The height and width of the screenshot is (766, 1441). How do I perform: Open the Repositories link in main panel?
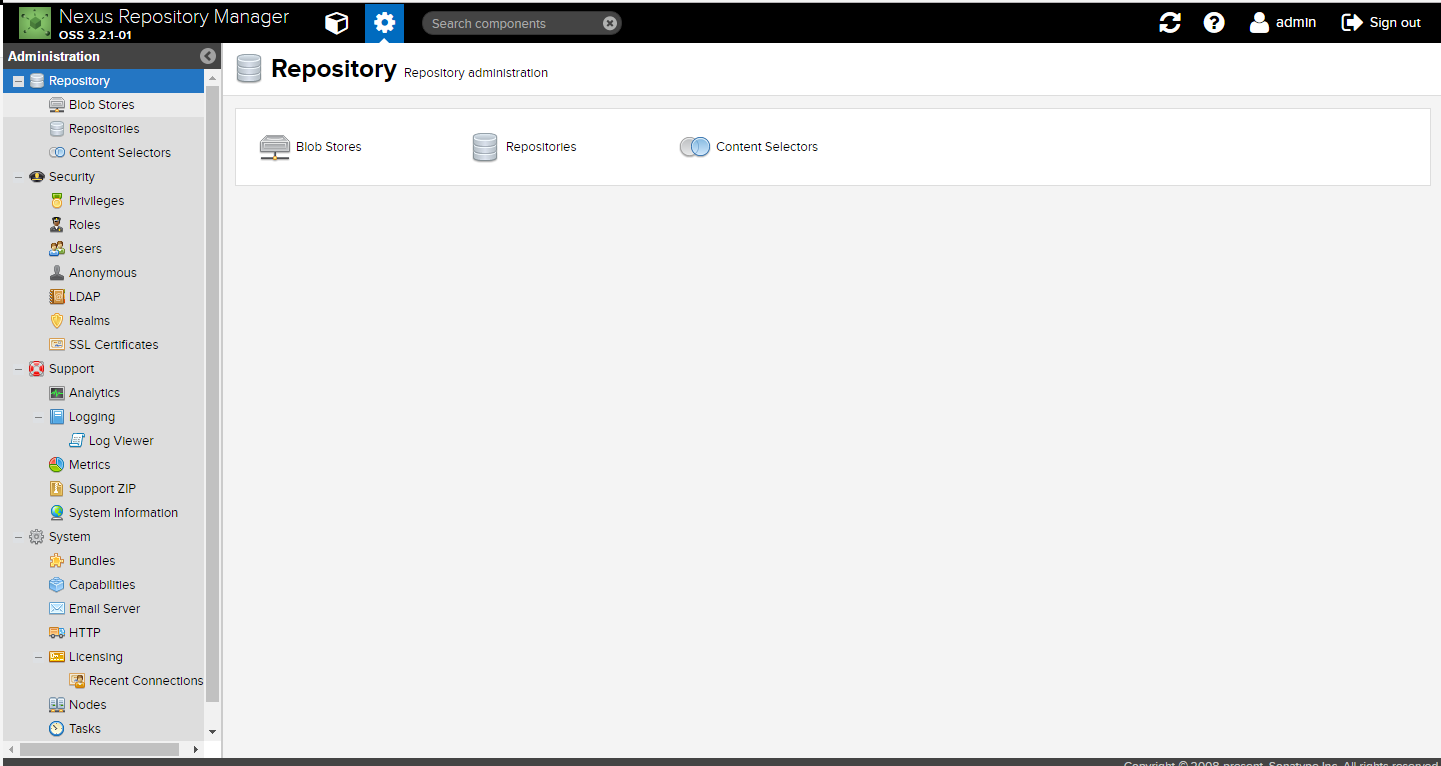(541, 147)
